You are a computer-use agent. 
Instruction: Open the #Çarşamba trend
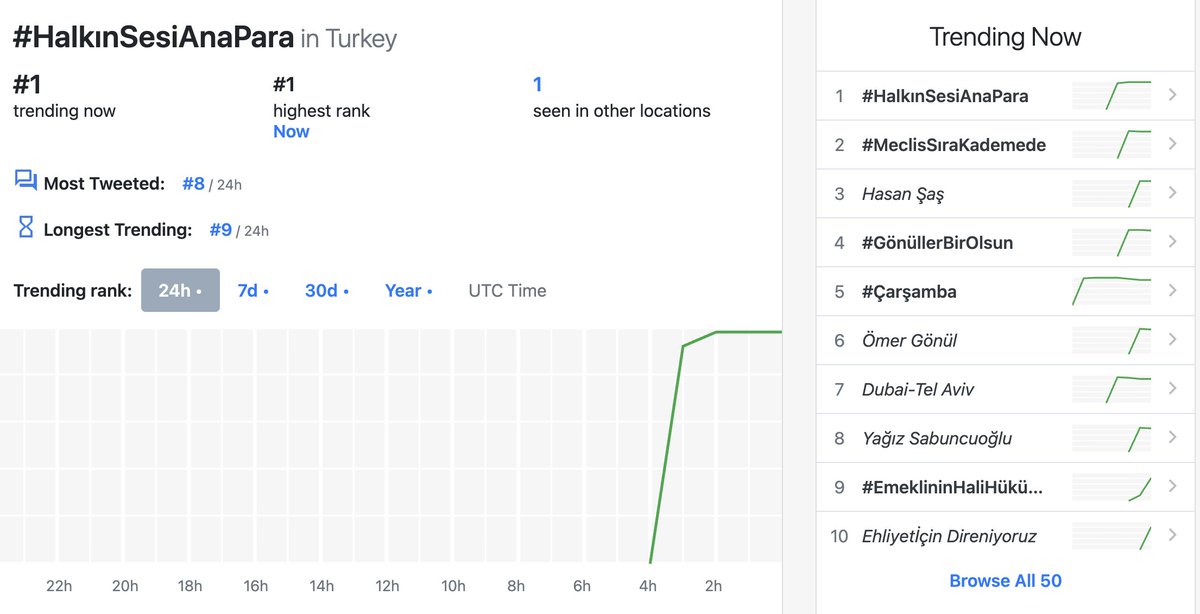(x=909, y=292)
